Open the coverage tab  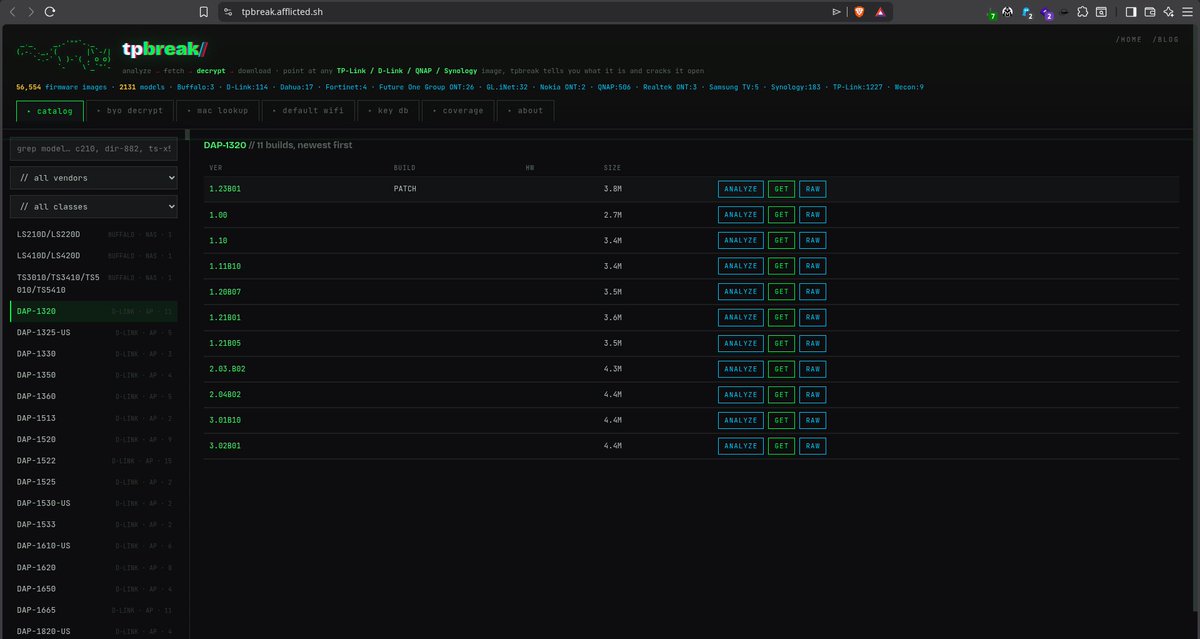pyautogui.click(x=460, y=110)
